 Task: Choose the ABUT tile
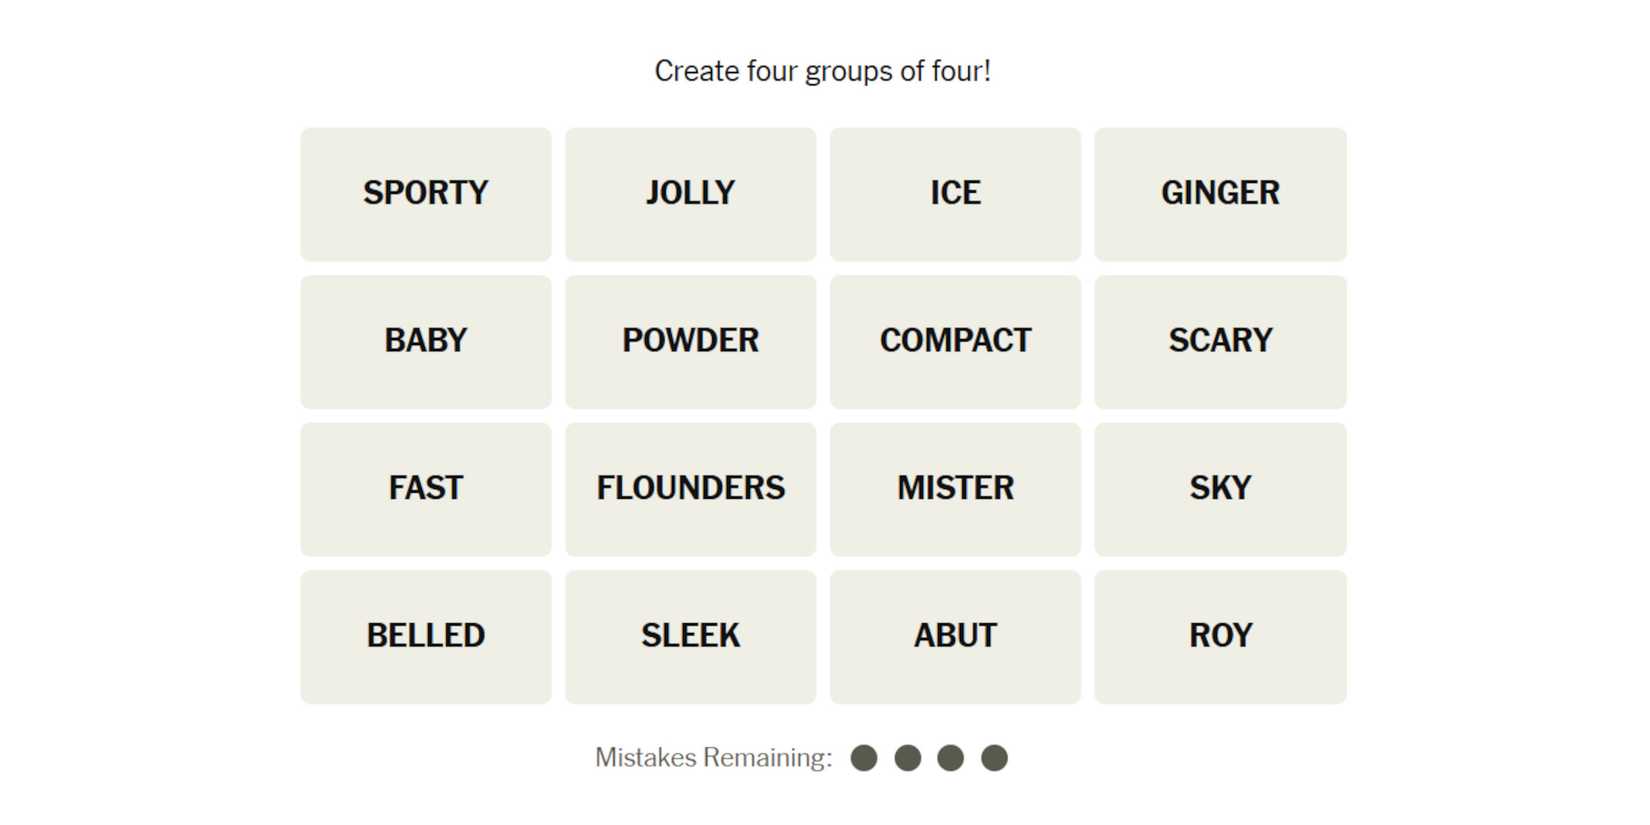click(x=955, y=636)
